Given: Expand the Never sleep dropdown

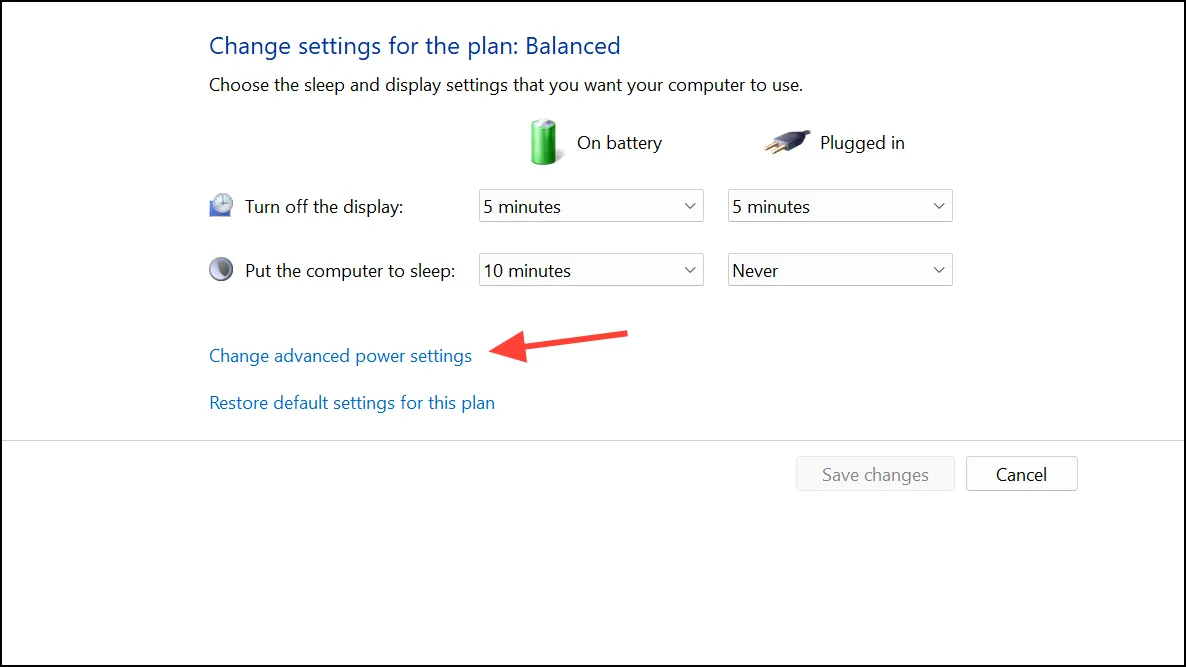Looking at the screenshot, I should point(840,270).
